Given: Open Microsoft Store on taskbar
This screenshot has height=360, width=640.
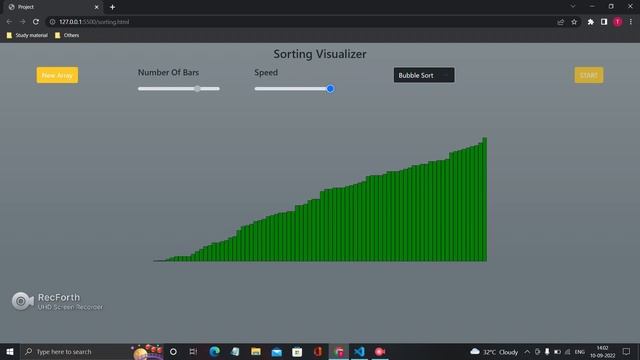Looking at the screenshot, I should (x=297, y=351).
